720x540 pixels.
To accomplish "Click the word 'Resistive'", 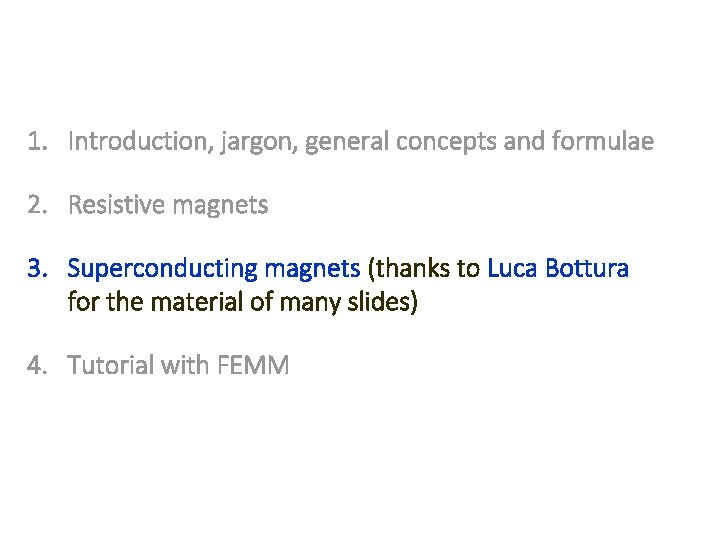I will [x=116, y=206].
